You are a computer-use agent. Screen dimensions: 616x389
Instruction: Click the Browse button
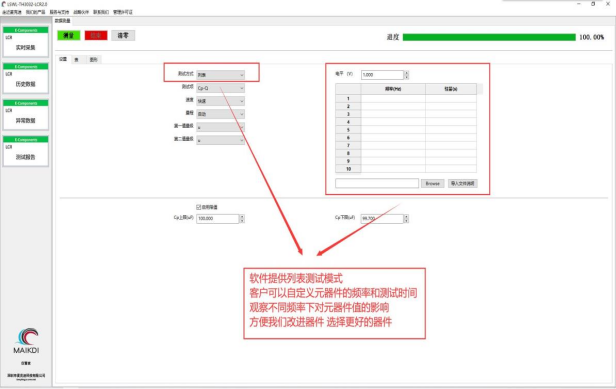click(433, 183)
